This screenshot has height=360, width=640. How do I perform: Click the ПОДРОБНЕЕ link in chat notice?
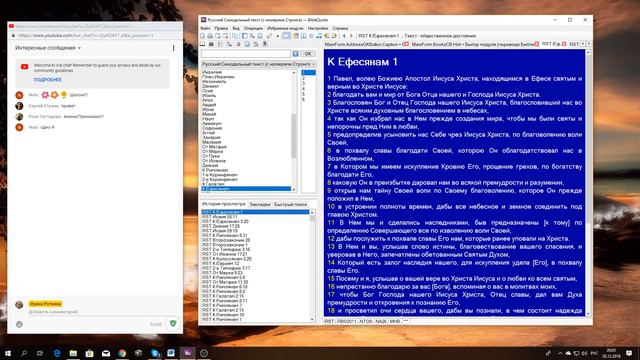click(x=47, y=80)
